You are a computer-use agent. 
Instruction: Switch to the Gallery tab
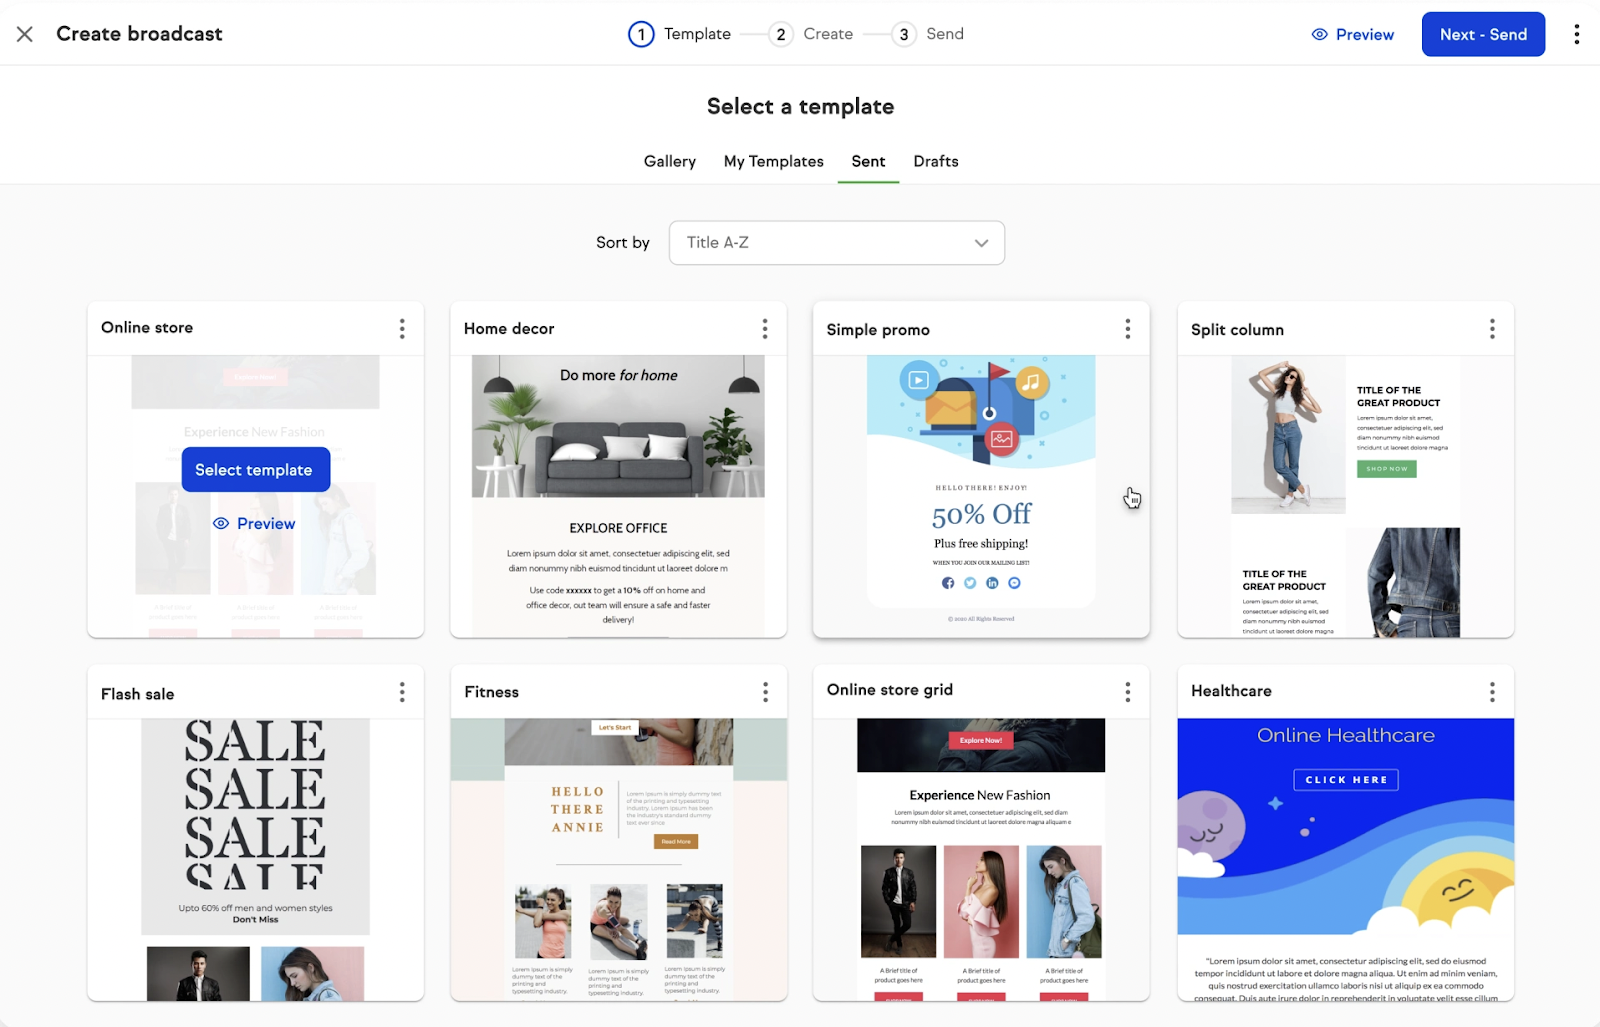point(669,161)
